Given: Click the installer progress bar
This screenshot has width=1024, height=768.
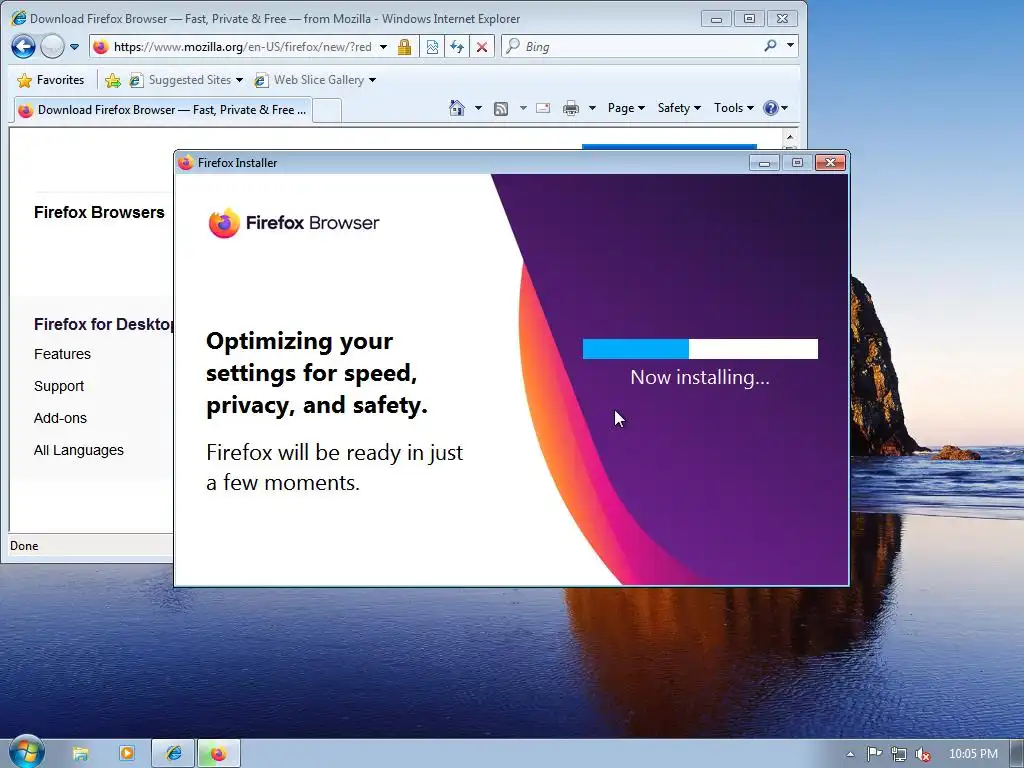Looking at the screenshot, I should pos(700,349).
